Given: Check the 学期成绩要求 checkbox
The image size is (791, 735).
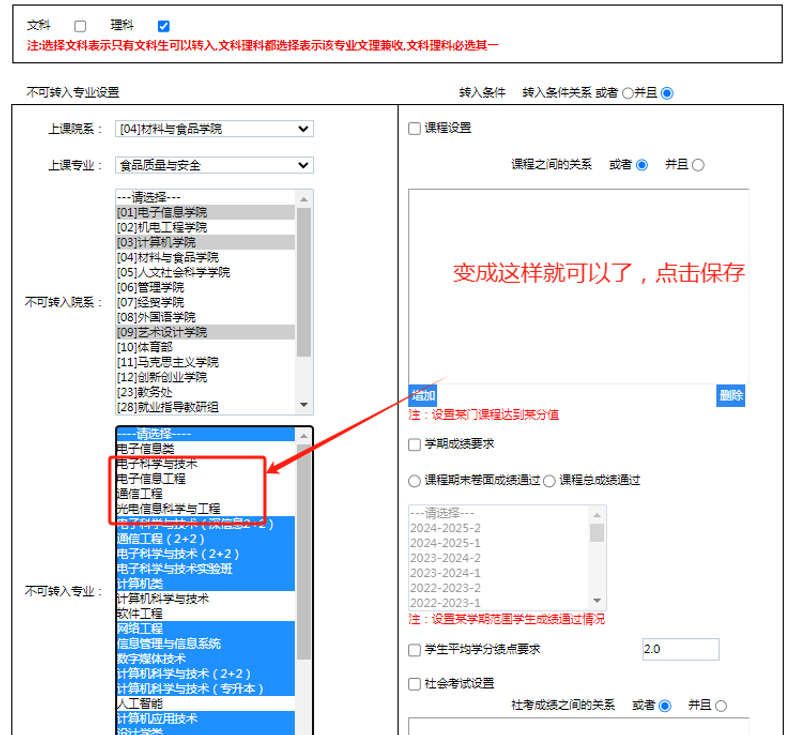Looking at the screenshot, I should coord(414,444).
